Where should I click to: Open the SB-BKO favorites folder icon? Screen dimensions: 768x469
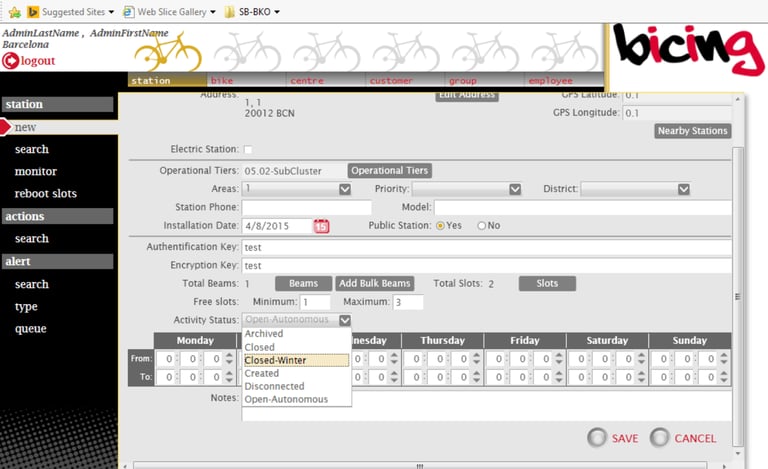tap(229, 12)
